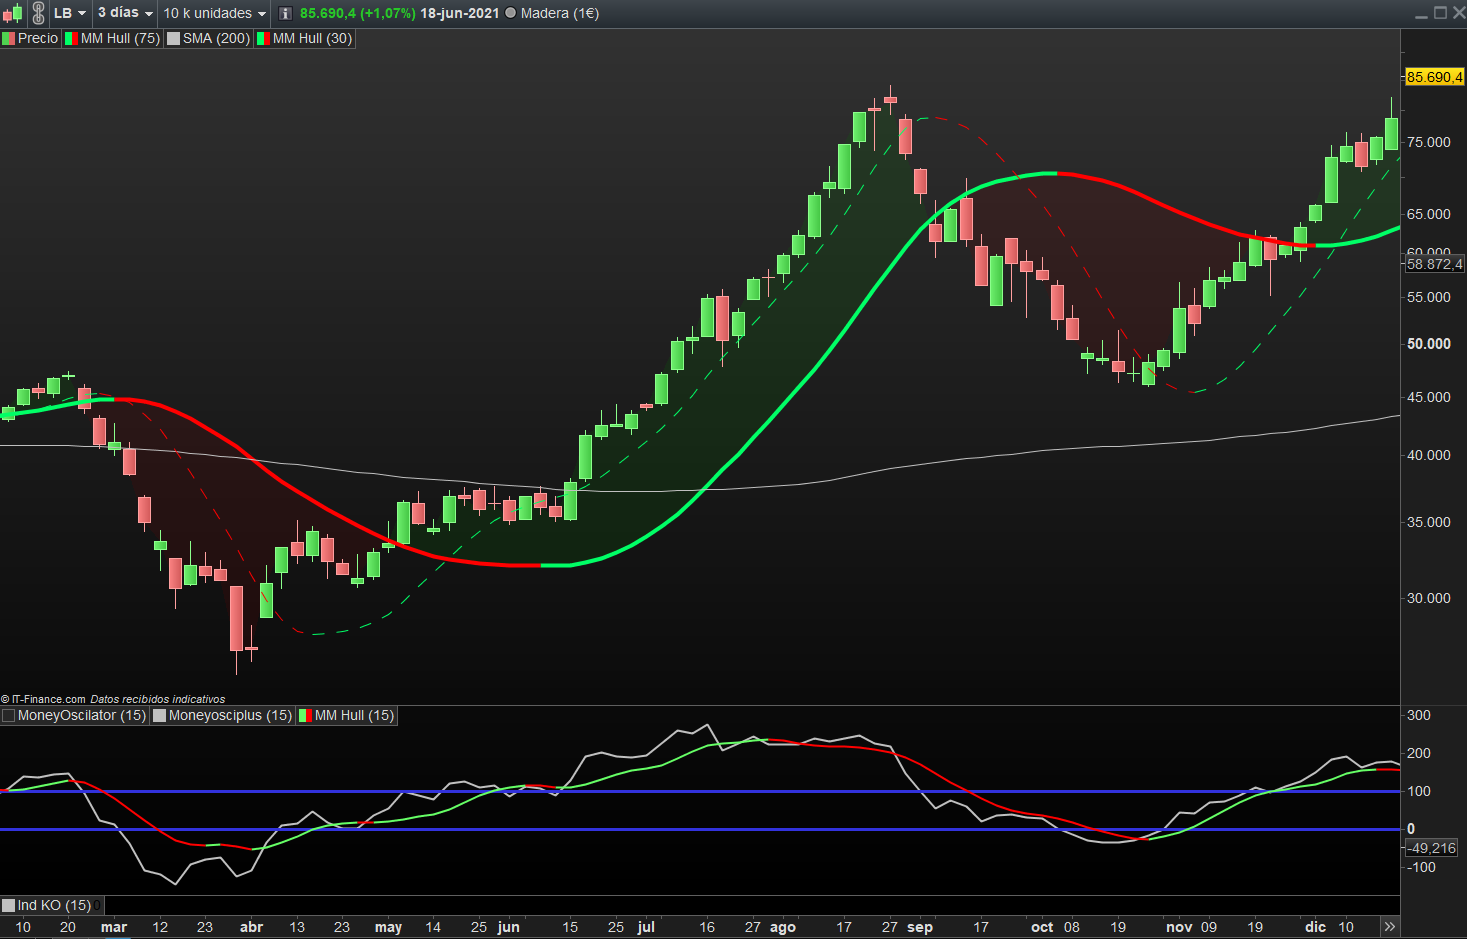Image resolution: width=1467 pixels, height=939 pixels.
Task: Open the Ind KO (15) indicator label
Action: (54, 906)
